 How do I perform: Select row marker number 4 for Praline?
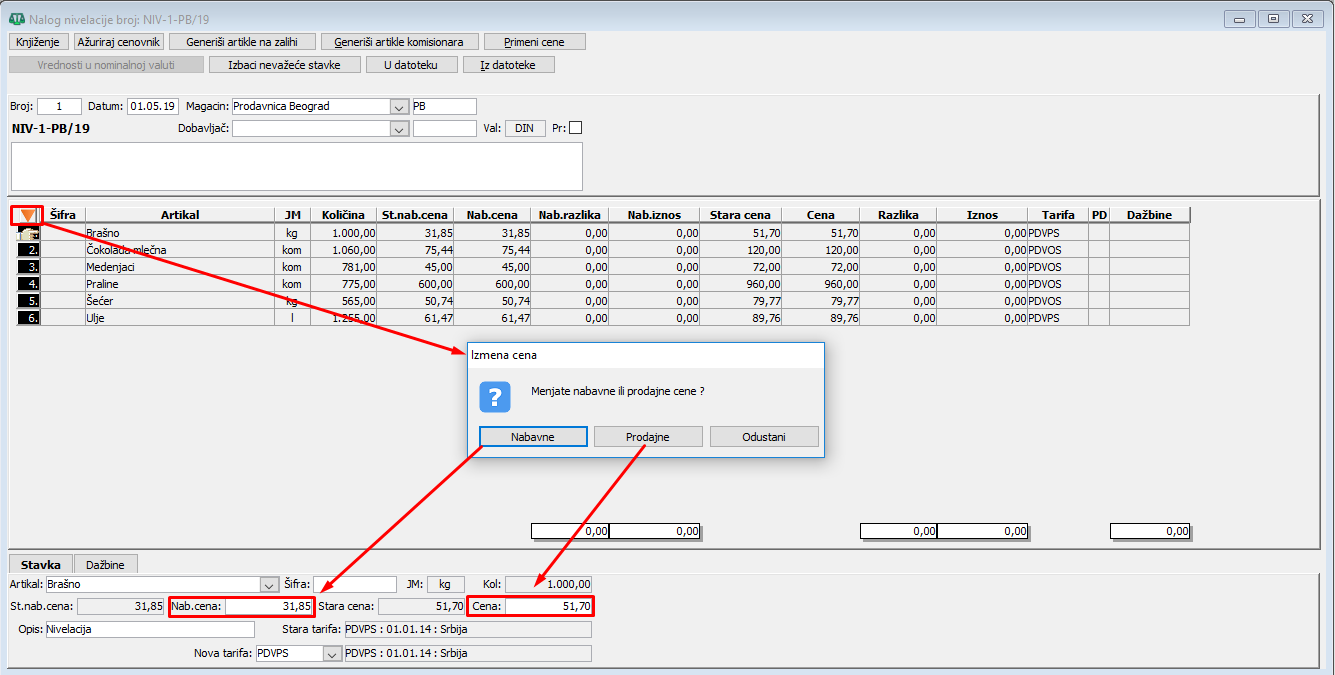pyautogui.click(x=29, y=284)
